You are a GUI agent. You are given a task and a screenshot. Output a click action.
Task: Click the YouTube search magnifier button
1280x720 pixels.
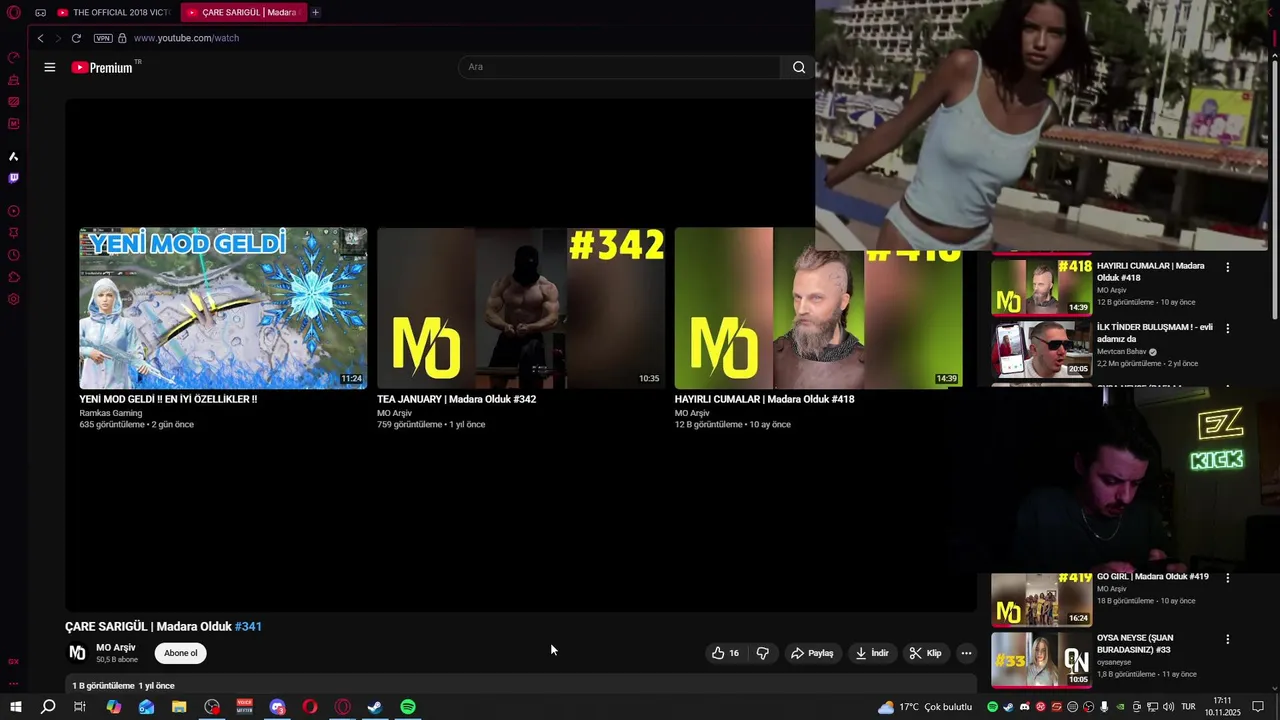coord(798,67)
